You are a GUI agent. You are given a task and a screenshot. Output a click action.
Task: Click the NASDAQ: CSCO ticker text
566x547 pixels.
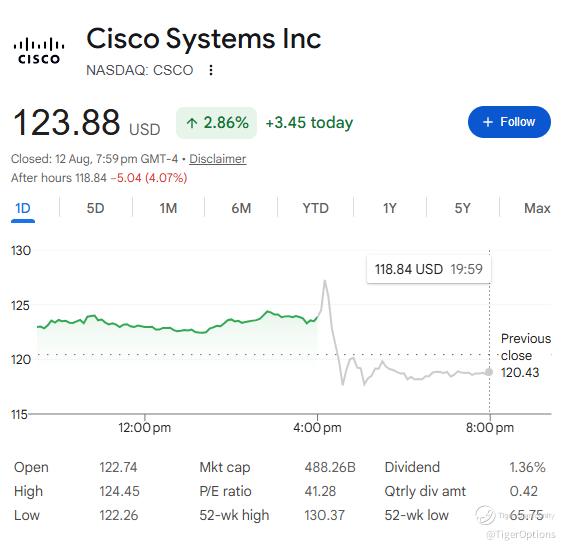tap(140, 70)
